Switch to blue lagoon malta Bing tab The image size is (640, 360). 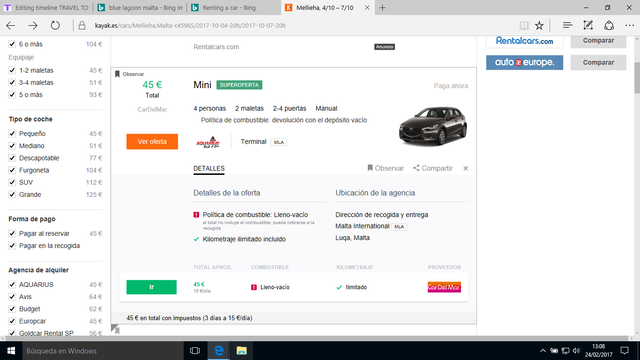140,8
